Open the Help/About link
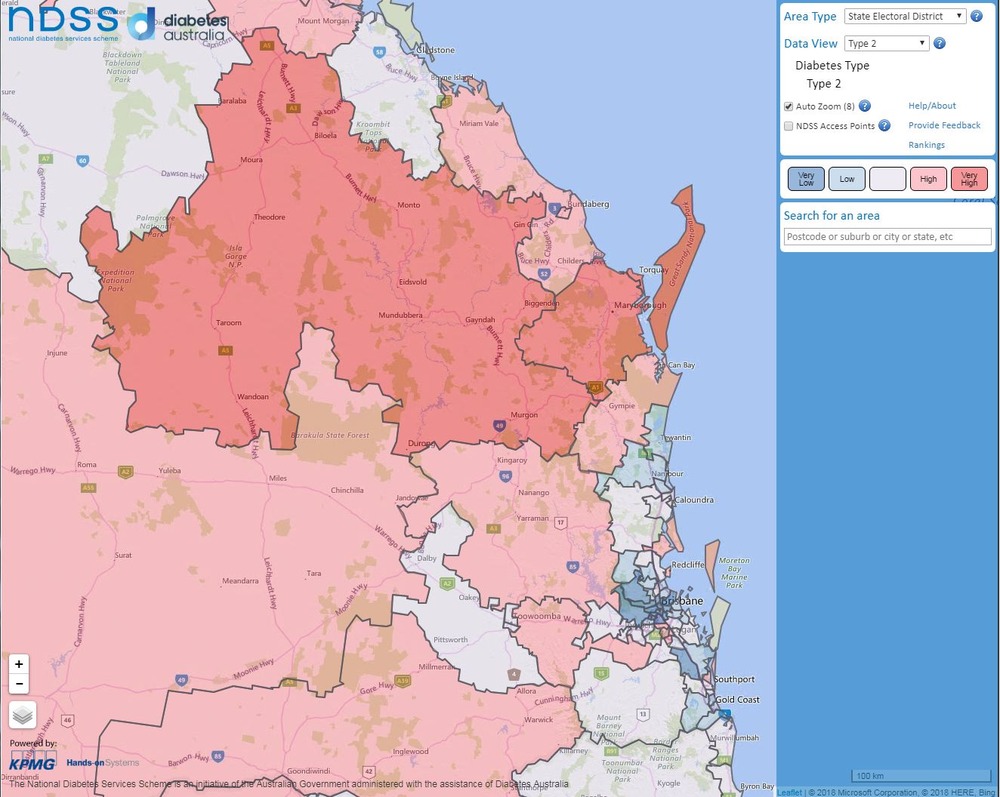Image resolution: width=1000 pixels, height=797 pixels. point(932,106)
